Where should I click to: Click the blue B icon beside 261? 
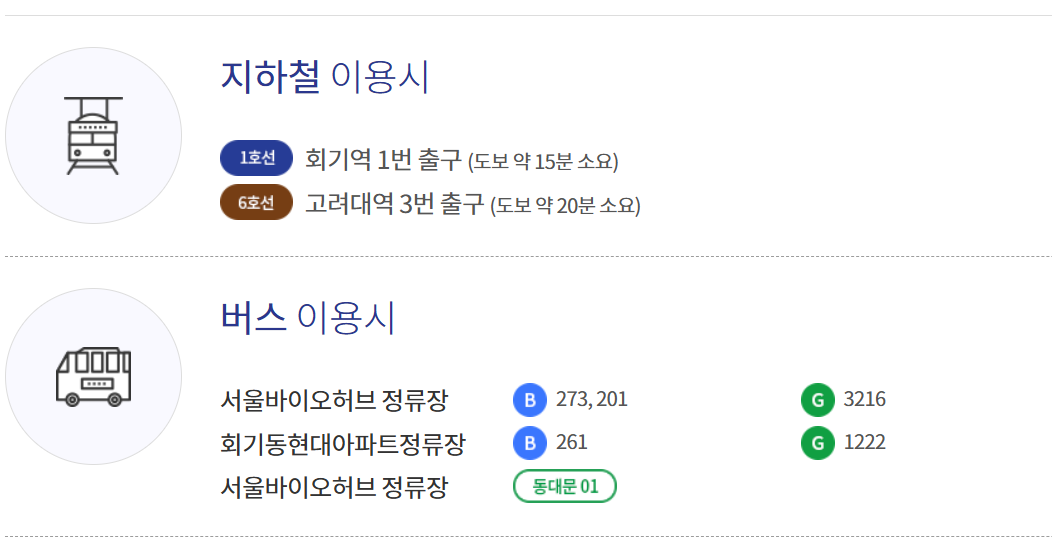530,443
